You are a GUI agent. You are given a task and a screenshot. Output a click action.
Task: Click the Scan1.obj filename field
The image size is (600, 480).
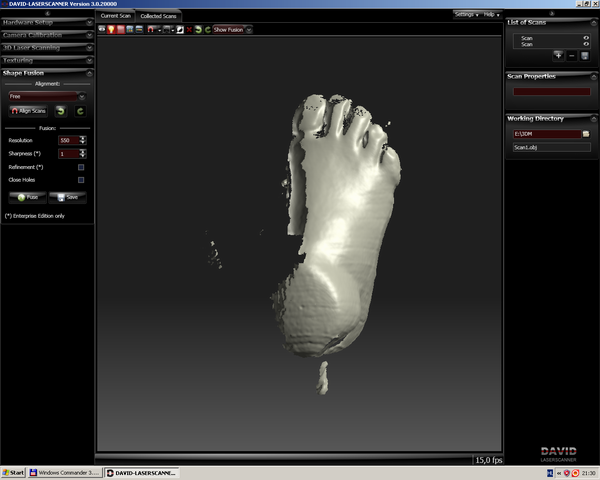pos(551,147)
